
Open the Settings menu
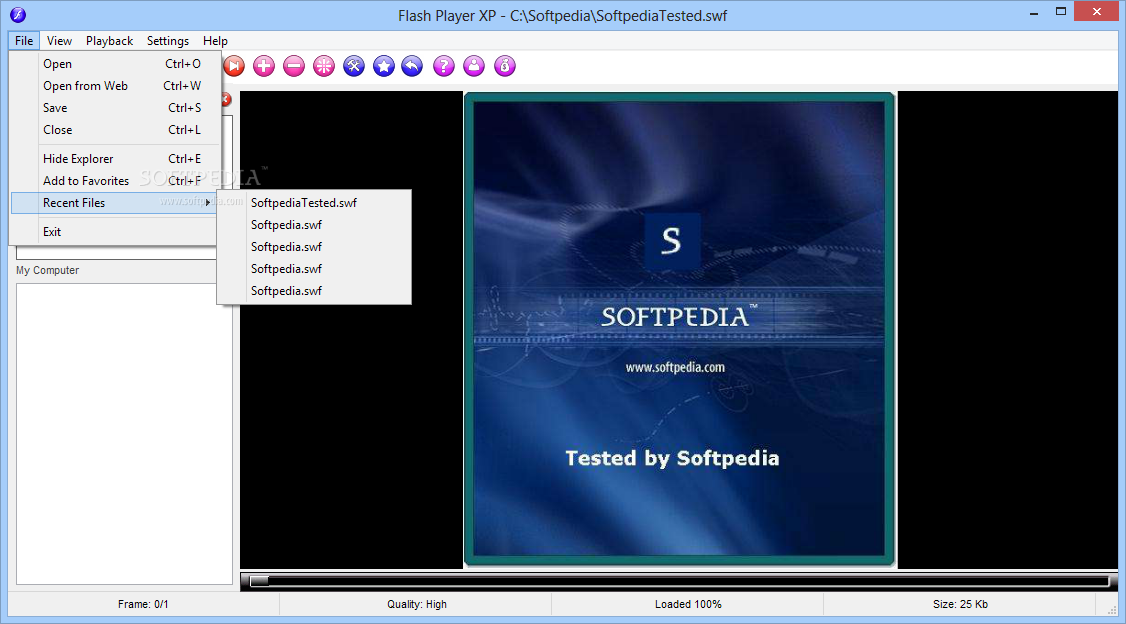point(167,41)
